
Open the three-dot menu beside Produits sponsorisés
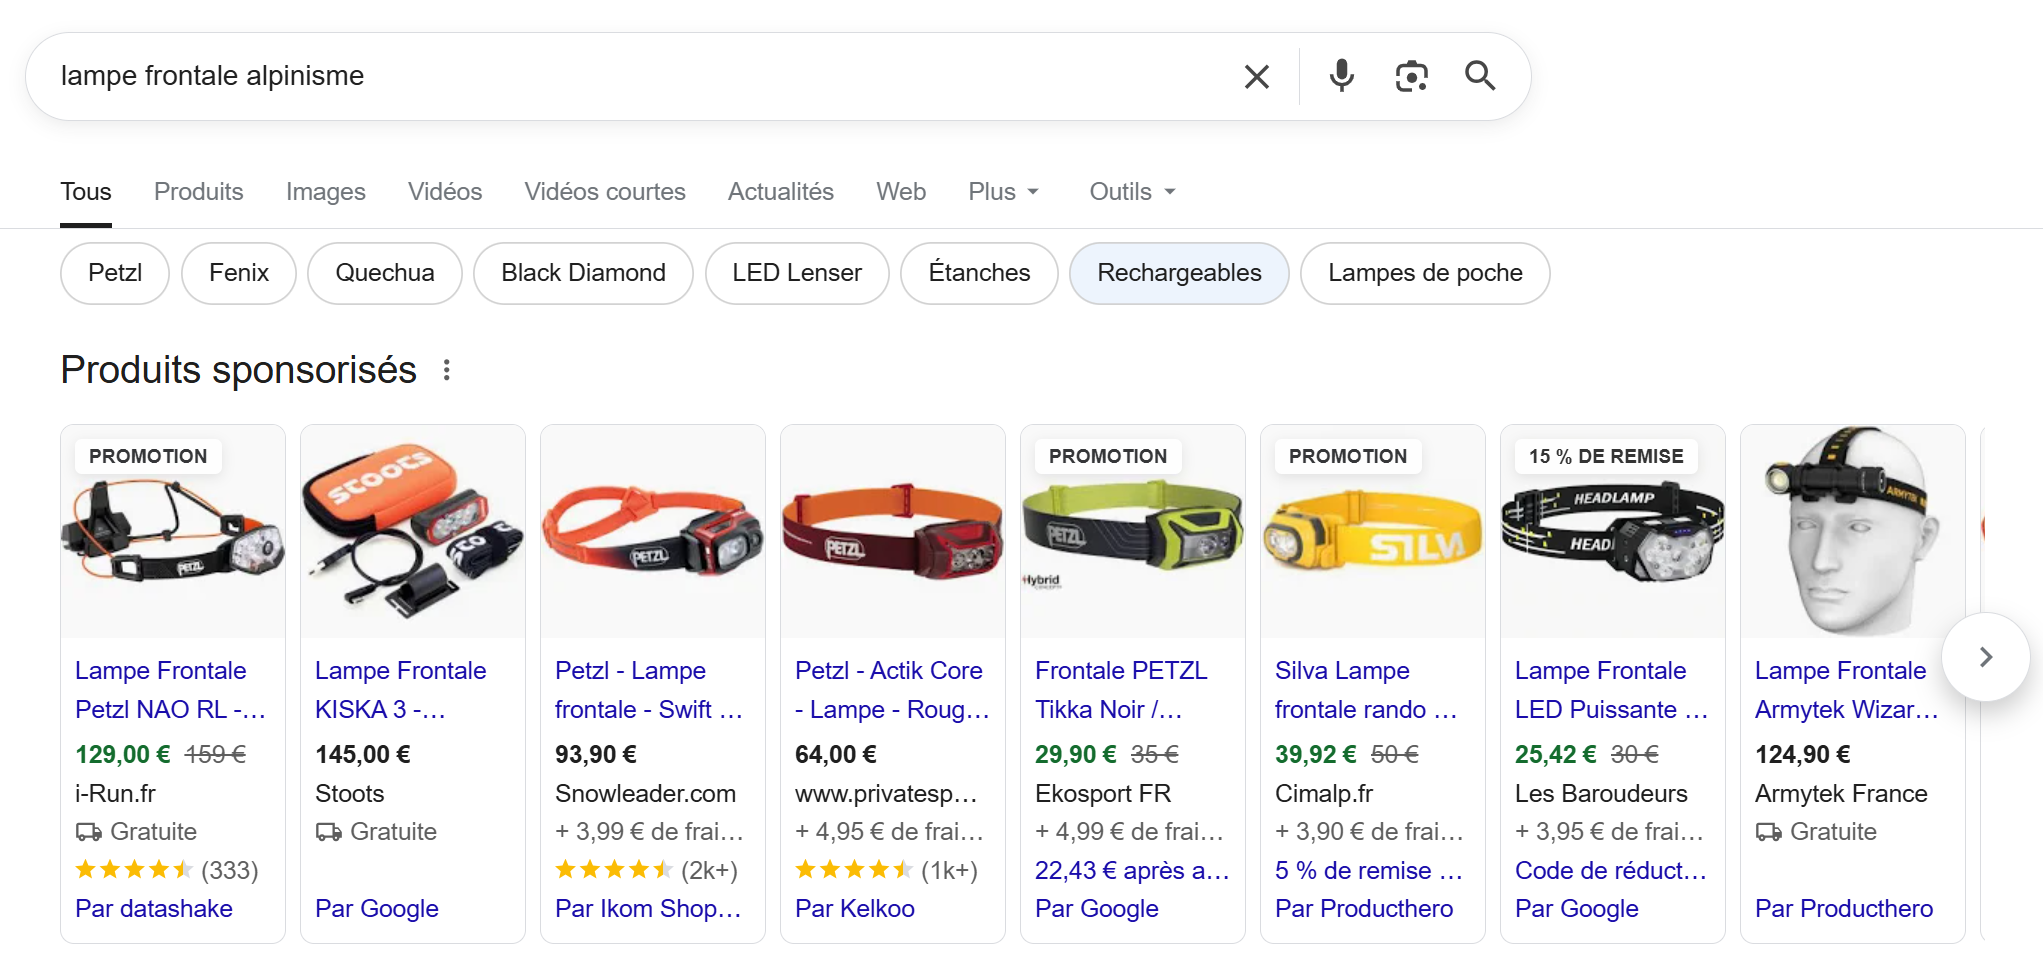click(447, 369)
